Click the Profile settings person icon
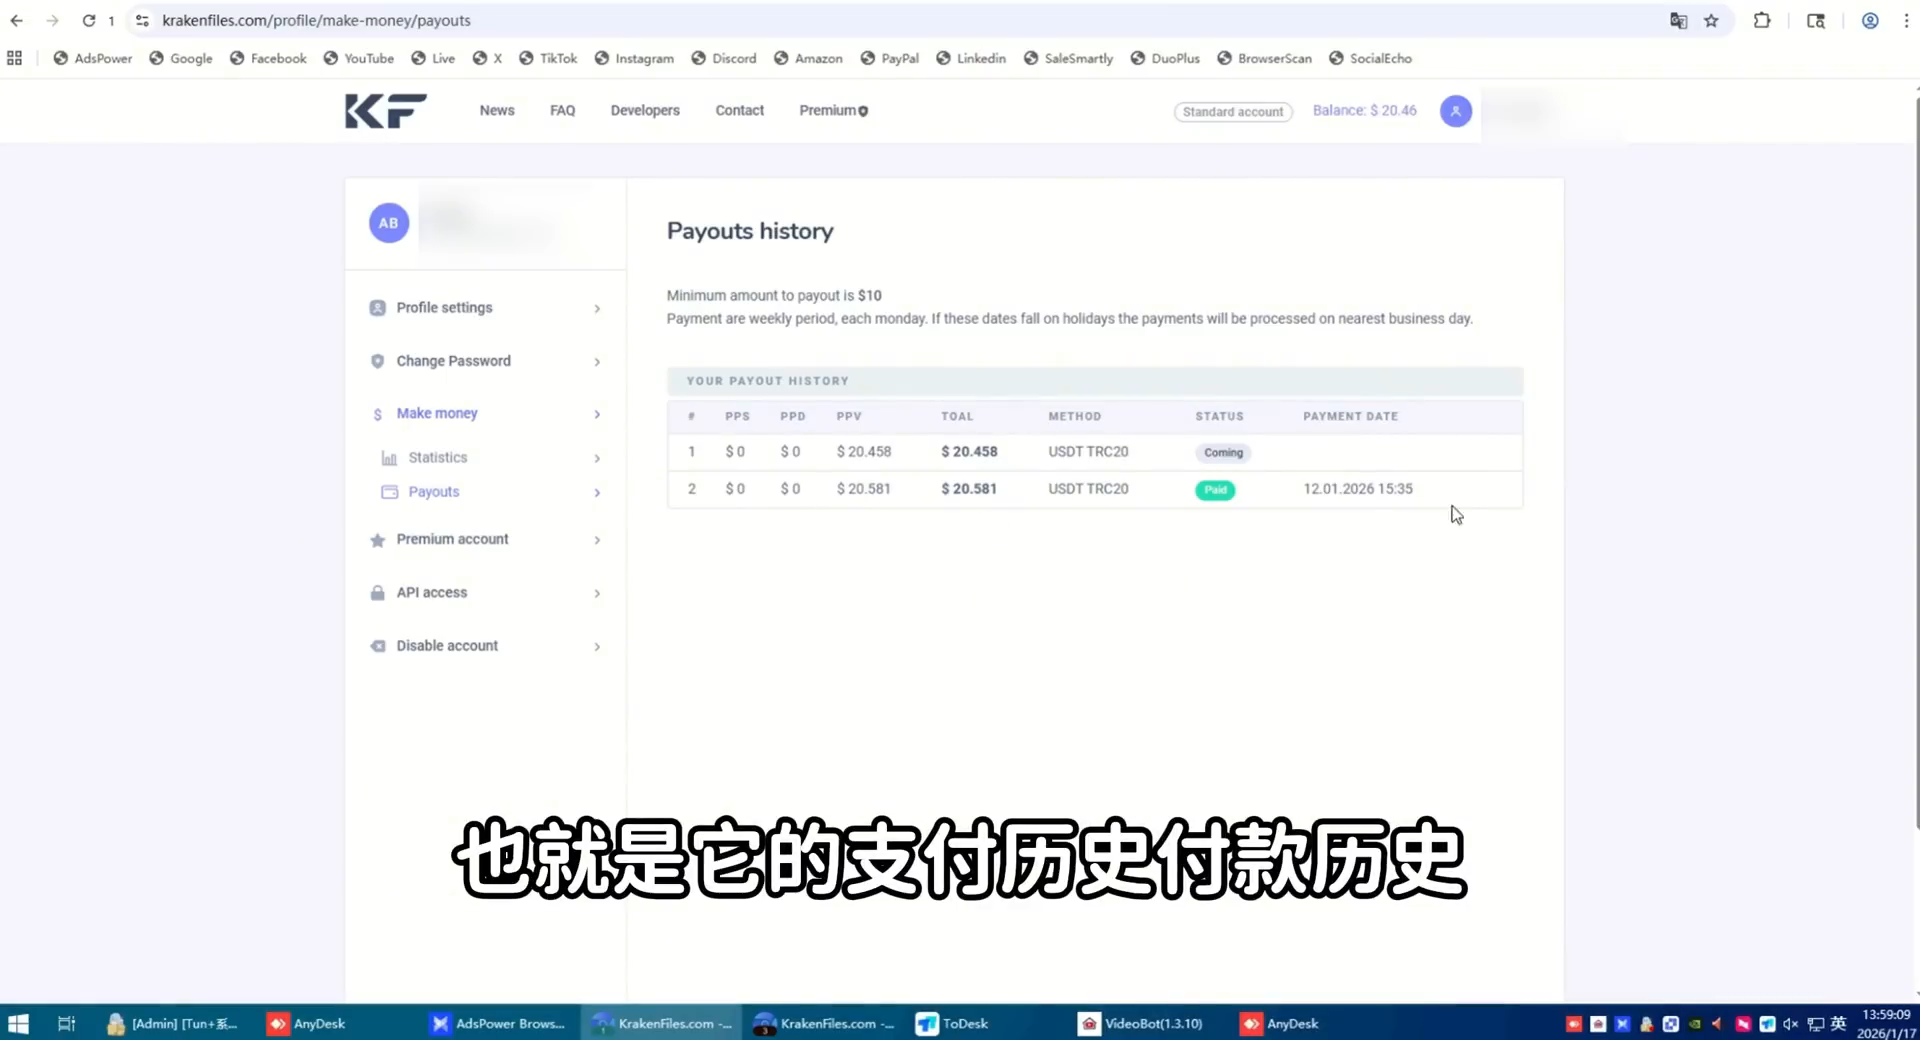The width and height of the screenshot is (1920, 1040). click(377, 308)
